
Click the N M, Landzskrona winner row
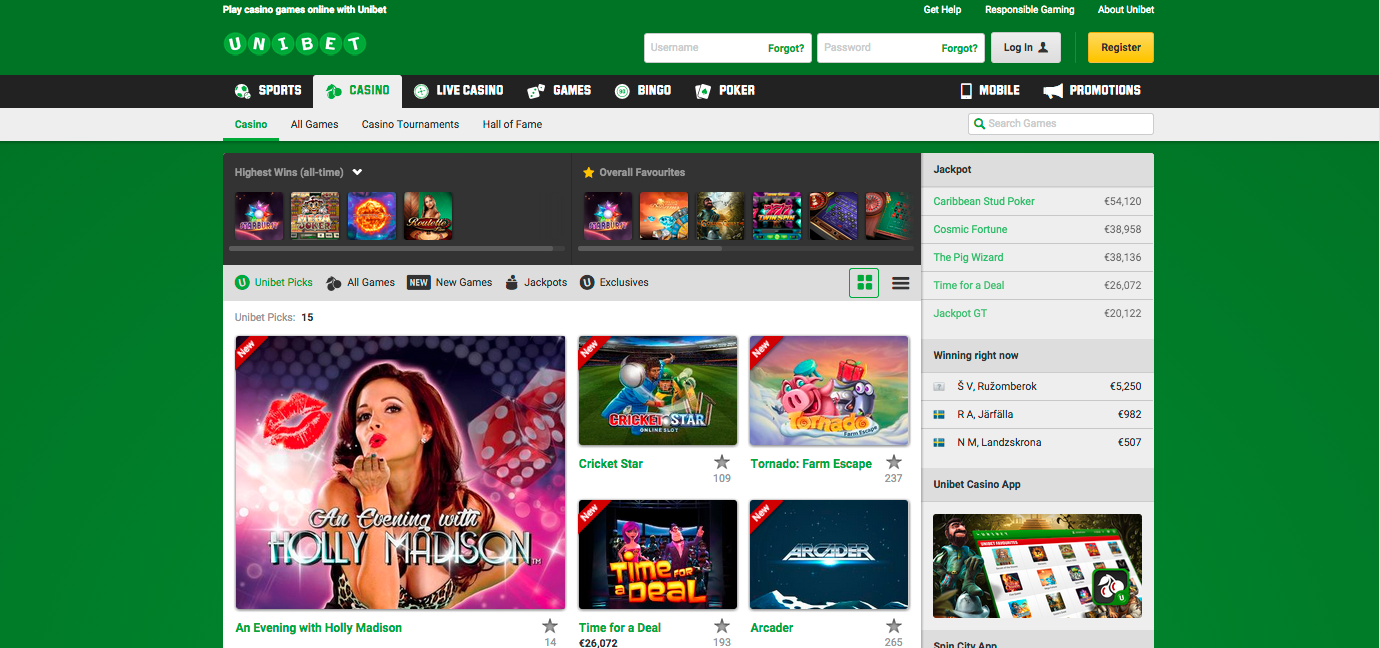click(x=1037, y=442)
